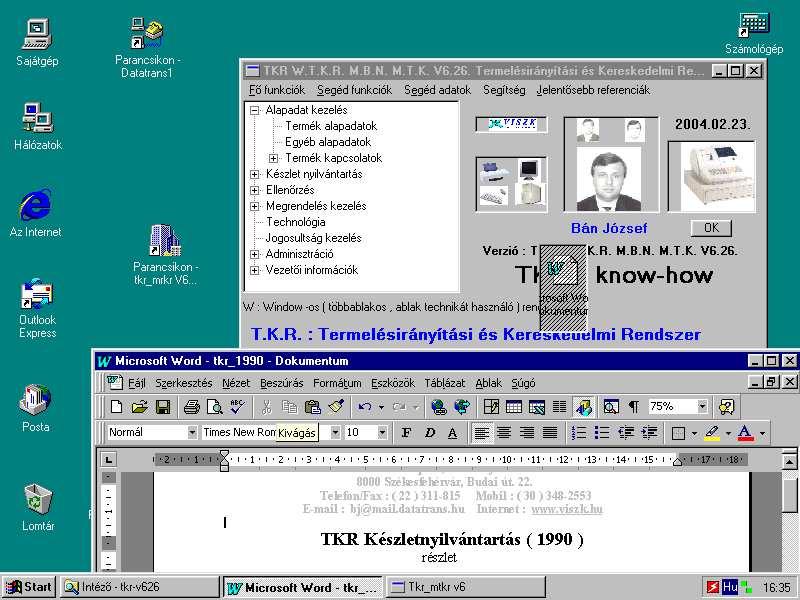
Task: Select the Posta desktop icon
Action: click(x=36, y=408)
